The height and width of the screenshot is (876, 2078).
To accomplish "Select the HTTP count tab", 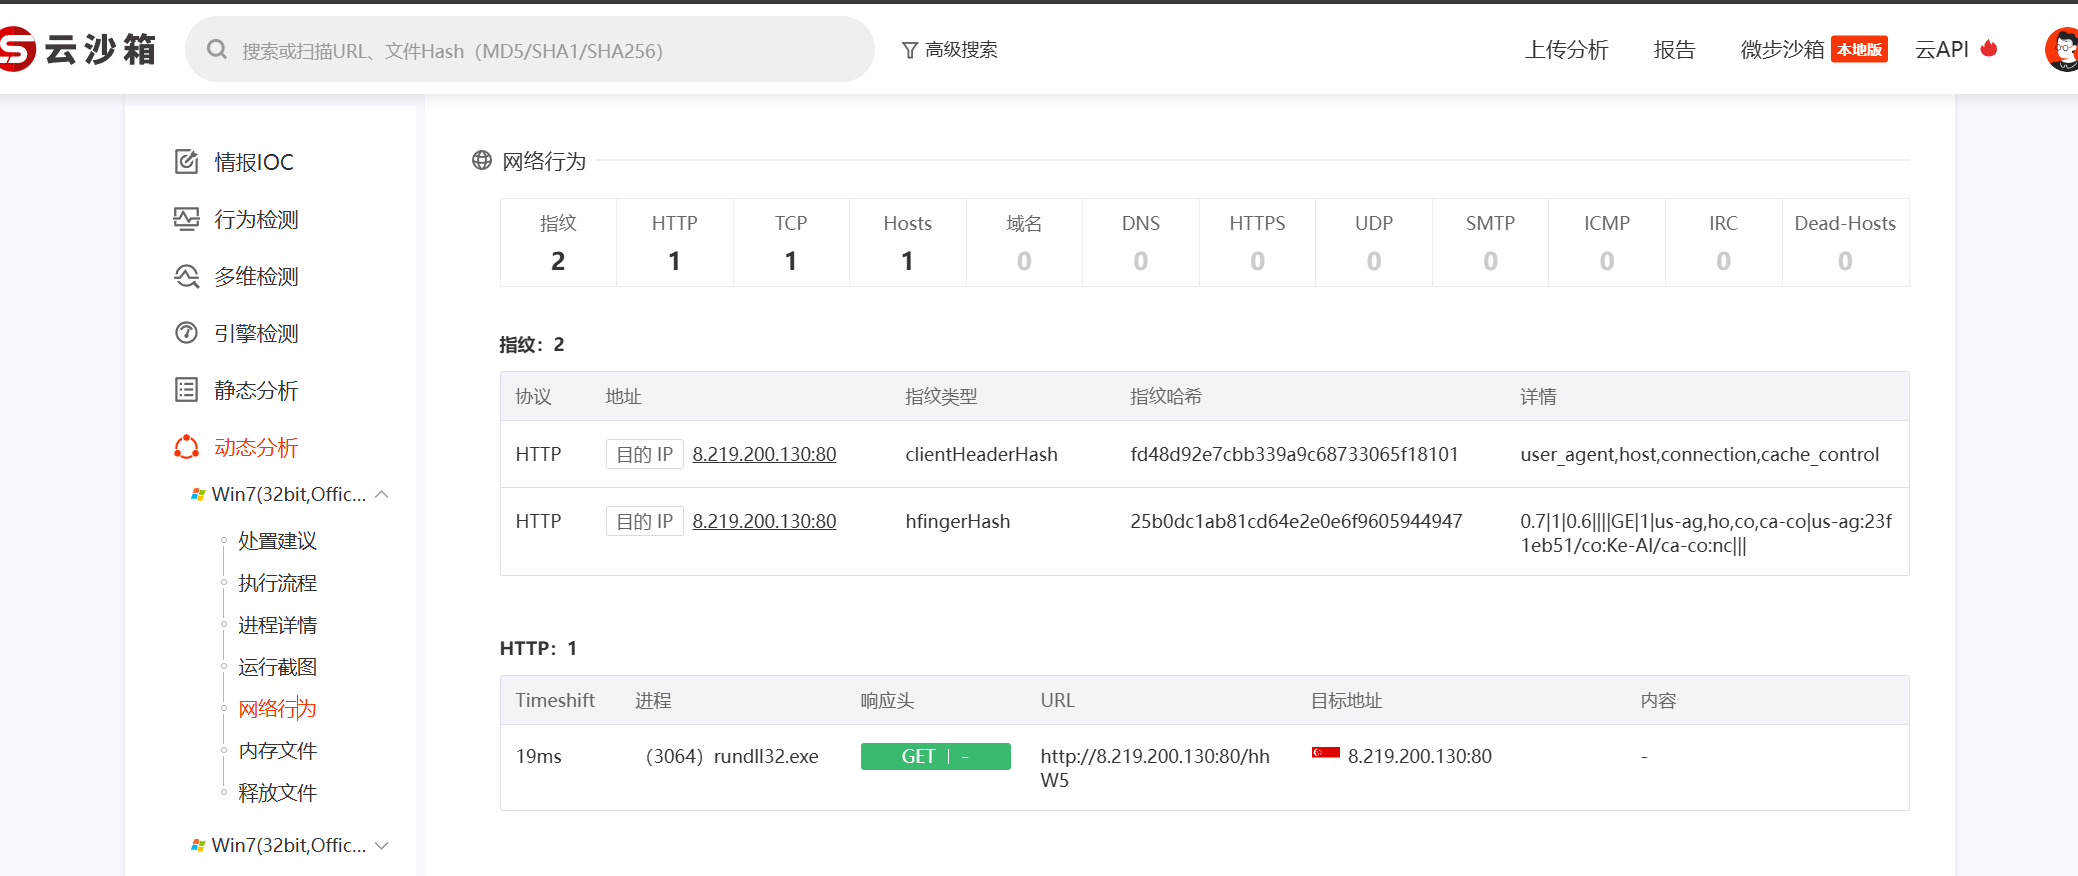I will pos(674,242).
